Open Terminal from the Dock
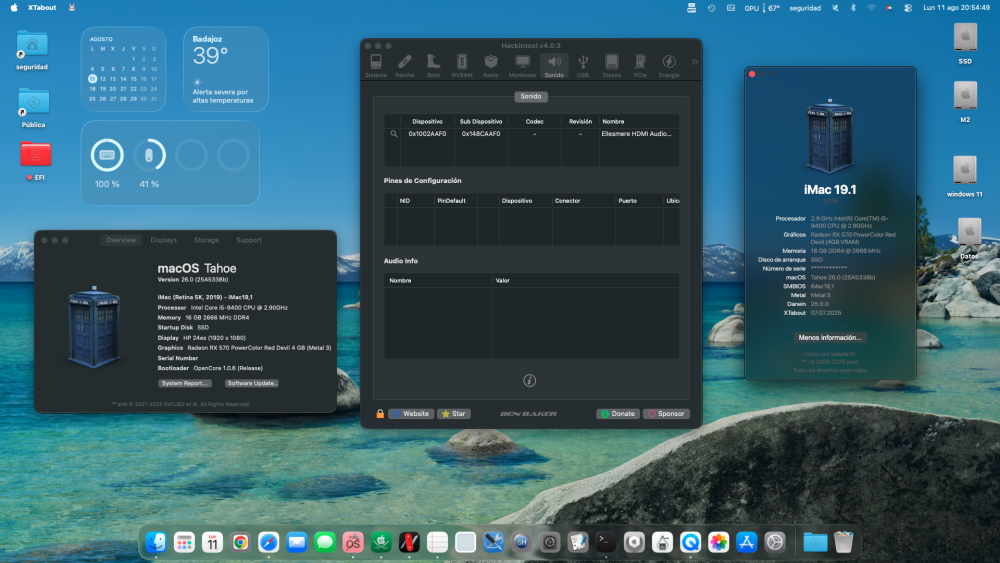This screenshot has width=1000, height=563. coord(606,542)
